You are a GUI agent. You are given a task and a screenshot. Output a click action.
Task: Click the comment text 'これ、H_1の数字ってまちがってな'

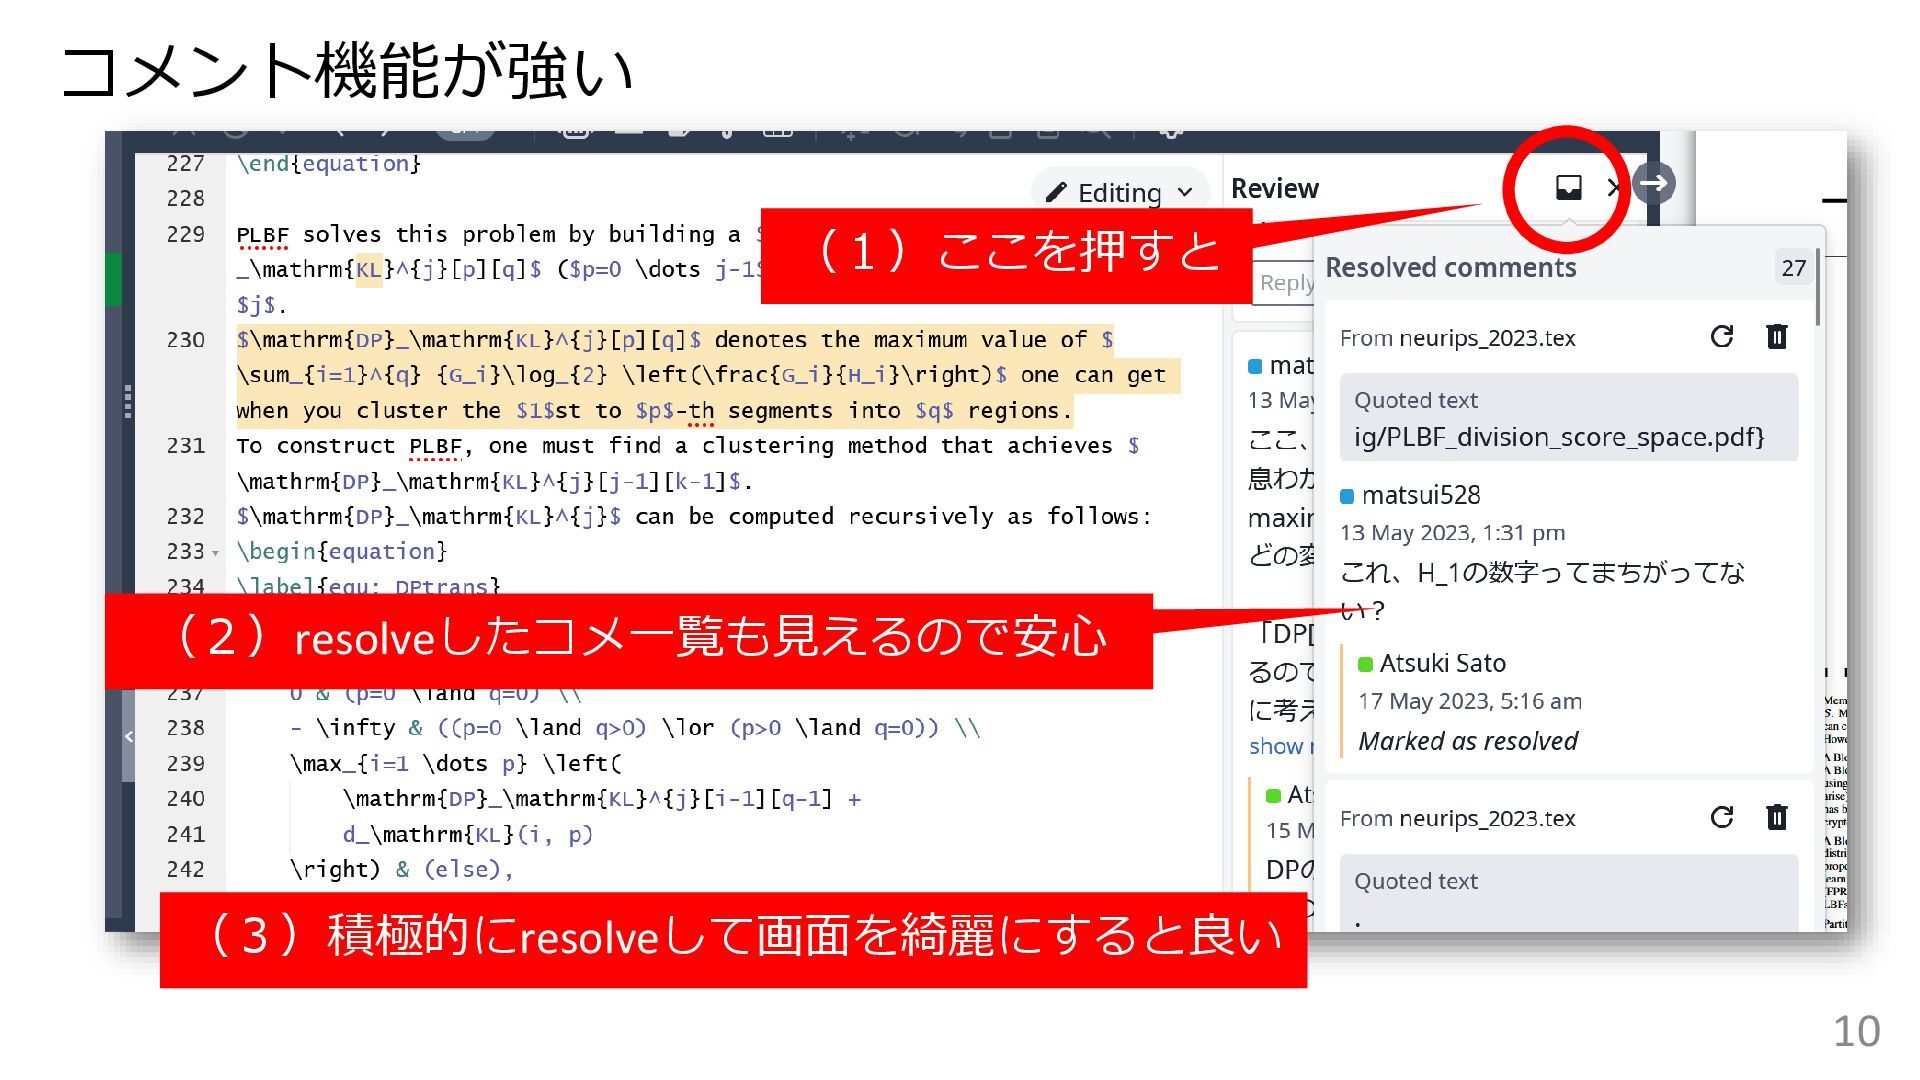[1542, 573]
